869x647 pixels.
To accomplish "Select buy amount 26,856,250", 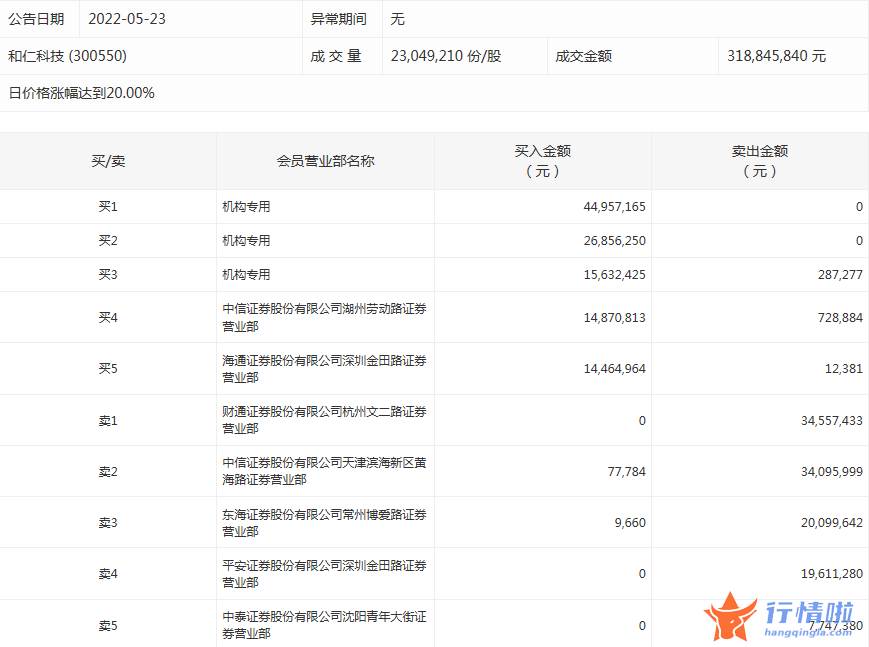I will click(x=615, y=241).
